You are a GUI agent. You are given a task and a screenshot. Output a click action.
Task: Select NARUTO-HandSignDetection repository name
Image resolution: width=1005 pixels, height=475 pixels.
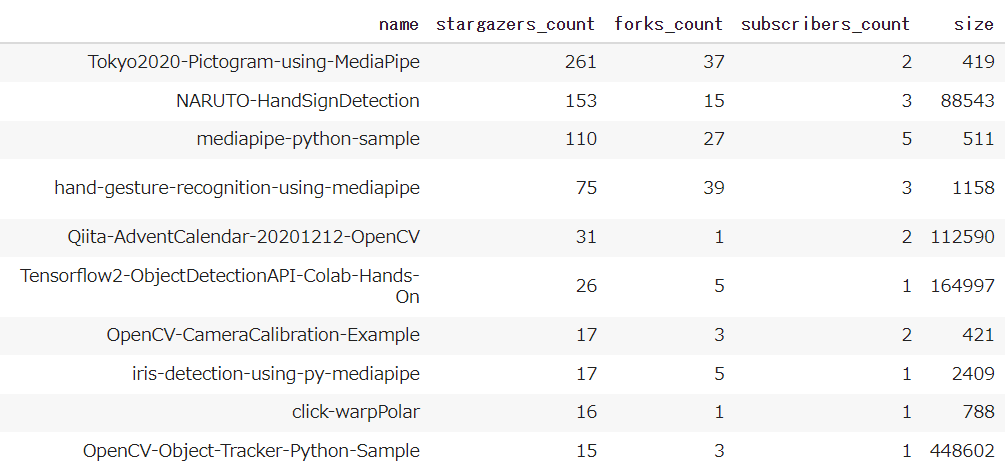click(298, 101)
